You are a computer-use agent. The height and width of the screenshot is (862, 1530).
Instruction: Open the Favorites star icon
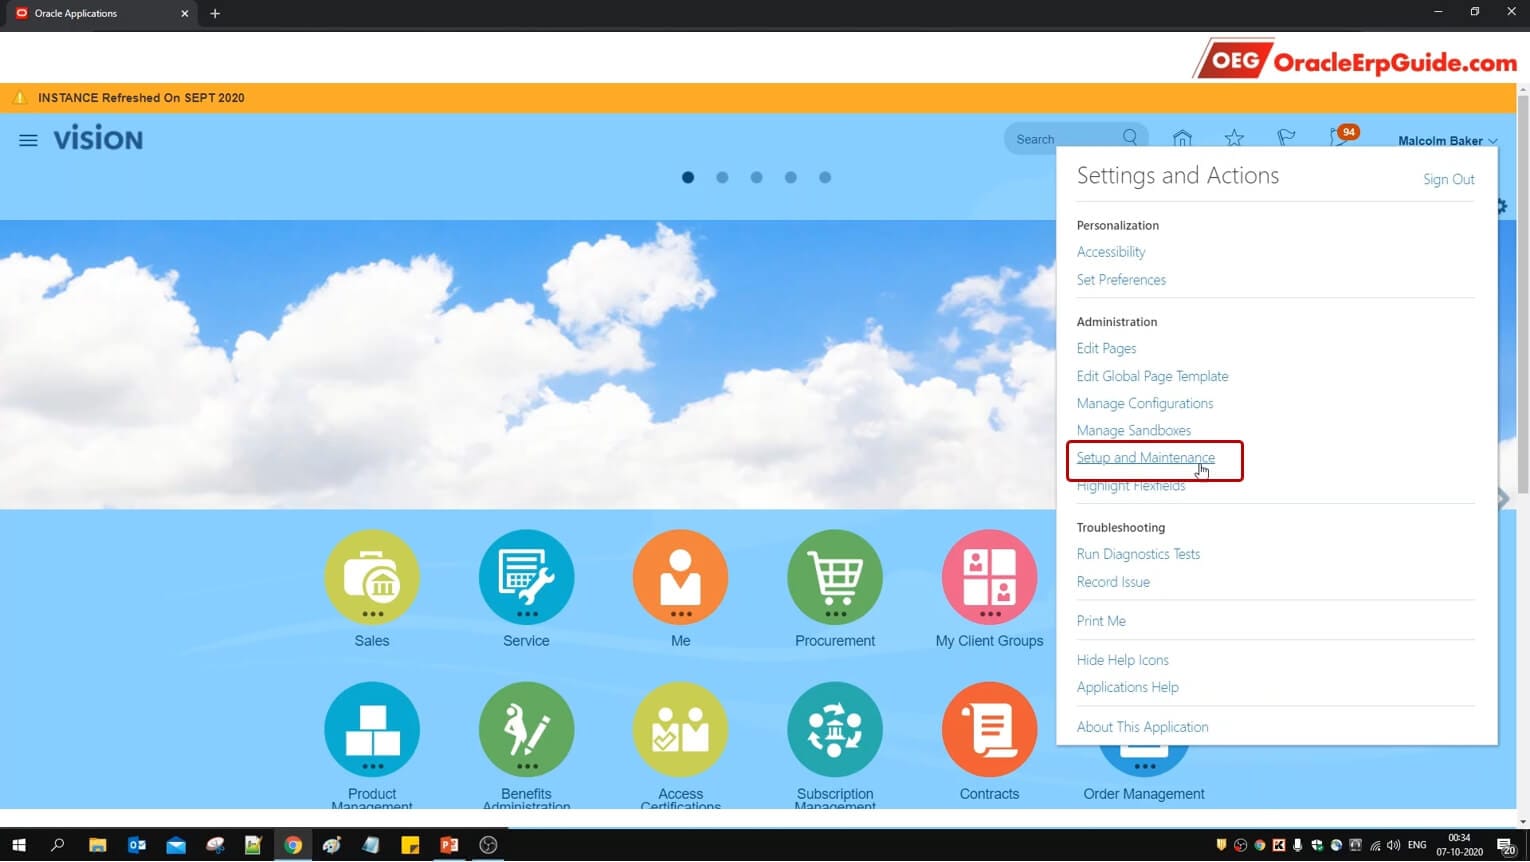coord(1234,138)
